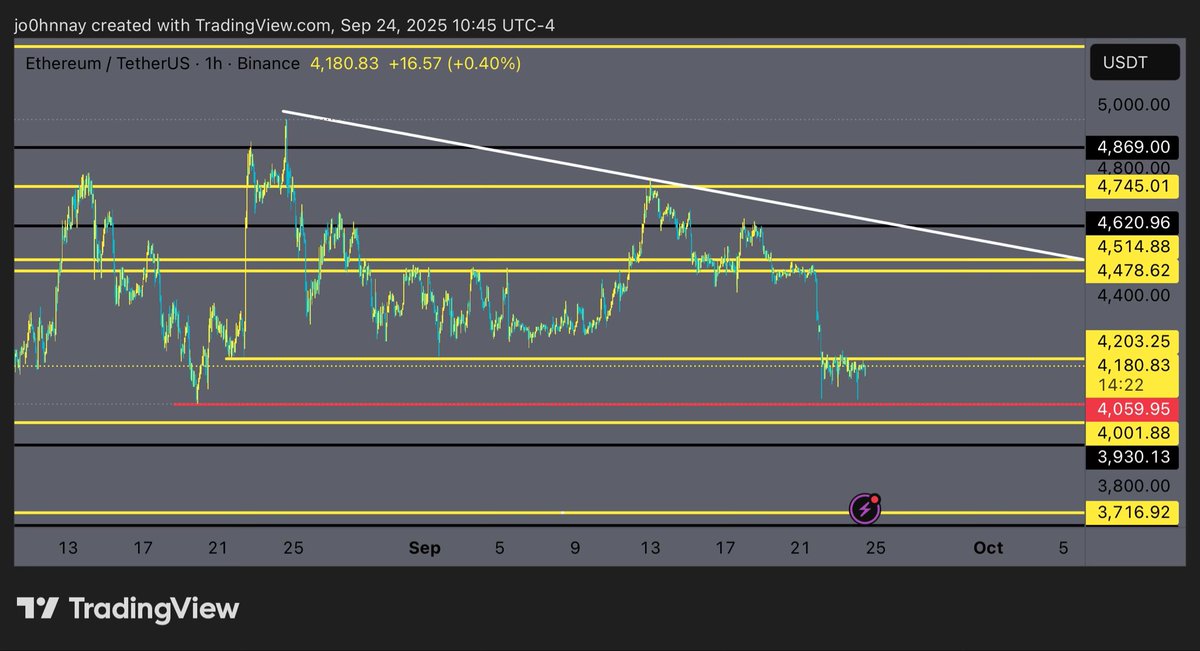Select the red 4,059.95 price label

[1134, 409]
